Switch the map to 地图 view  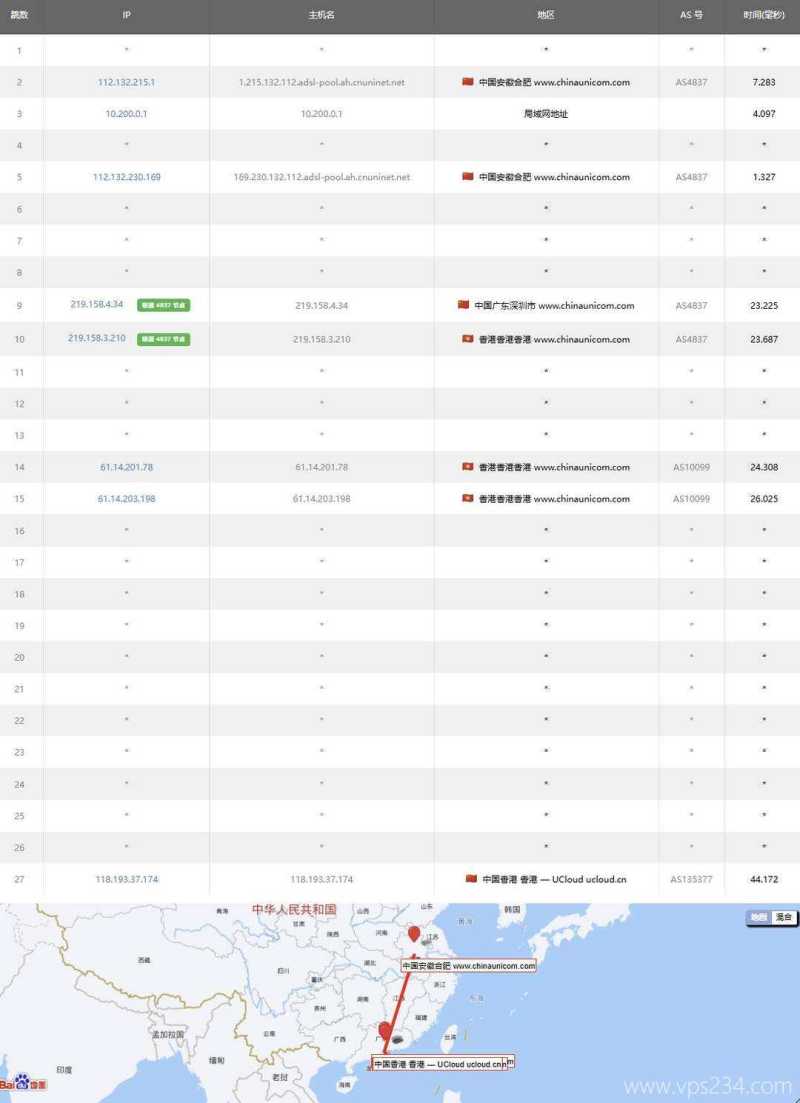757,915
